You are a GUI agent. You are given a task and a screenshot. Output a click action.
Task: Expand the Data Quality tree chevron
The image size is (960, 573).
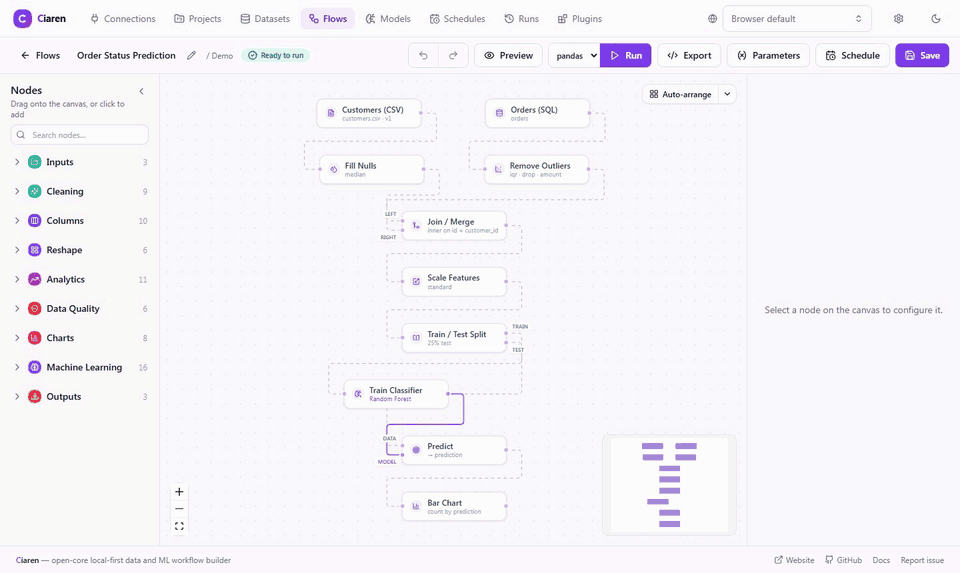(x=17, y=309)
